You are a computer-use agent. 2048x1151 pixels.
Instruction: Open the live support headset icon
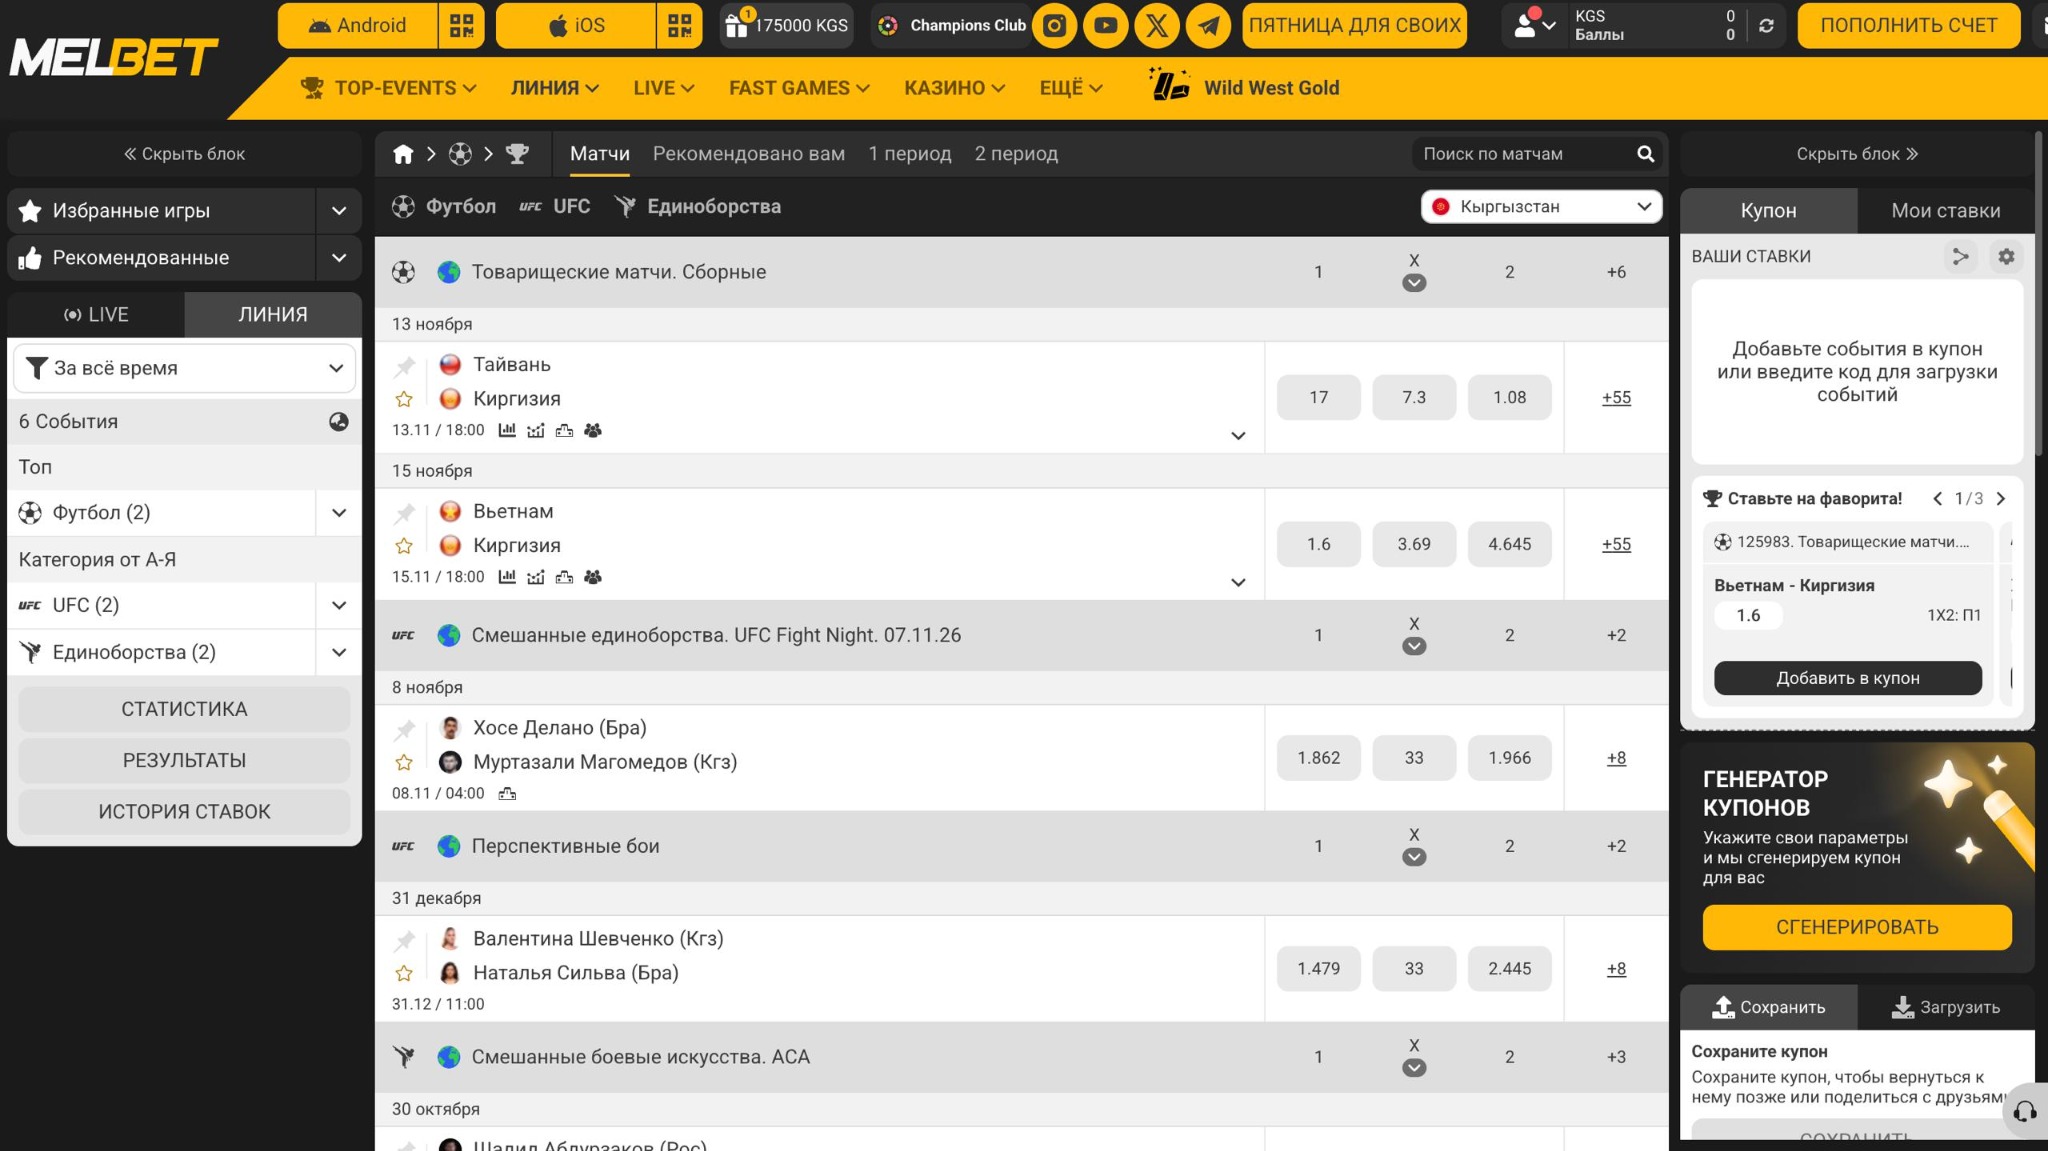click(2025, 1111)
